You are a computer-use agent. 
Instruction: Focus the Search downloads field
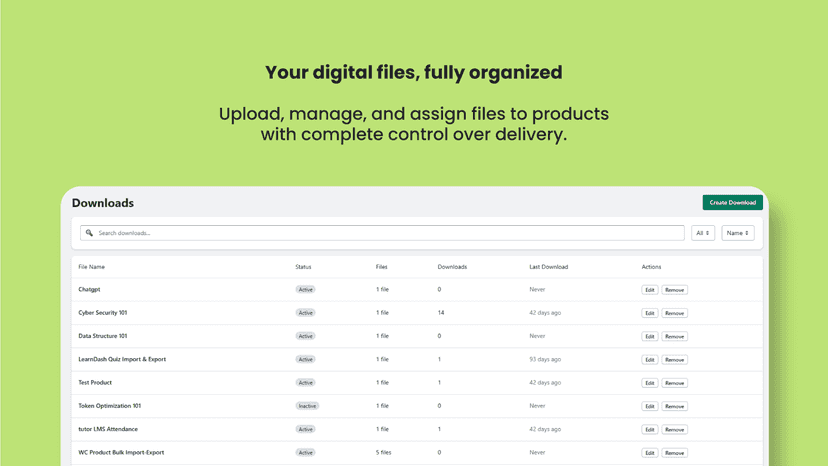point(382,233)
